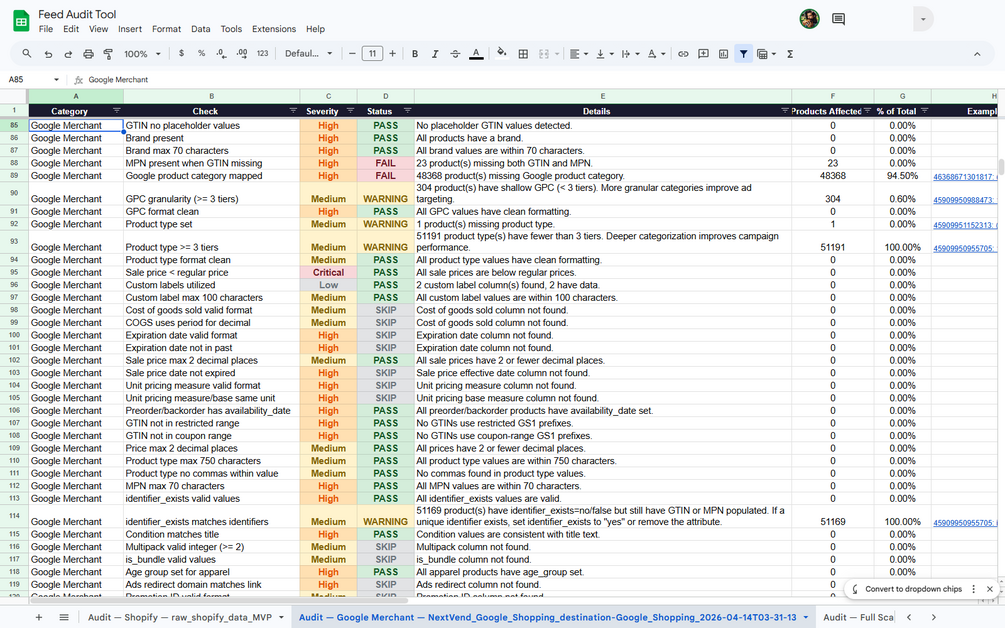Open the filter views table icon
The width and height of the screenshot is (1005, 628).
pos(766,54)
